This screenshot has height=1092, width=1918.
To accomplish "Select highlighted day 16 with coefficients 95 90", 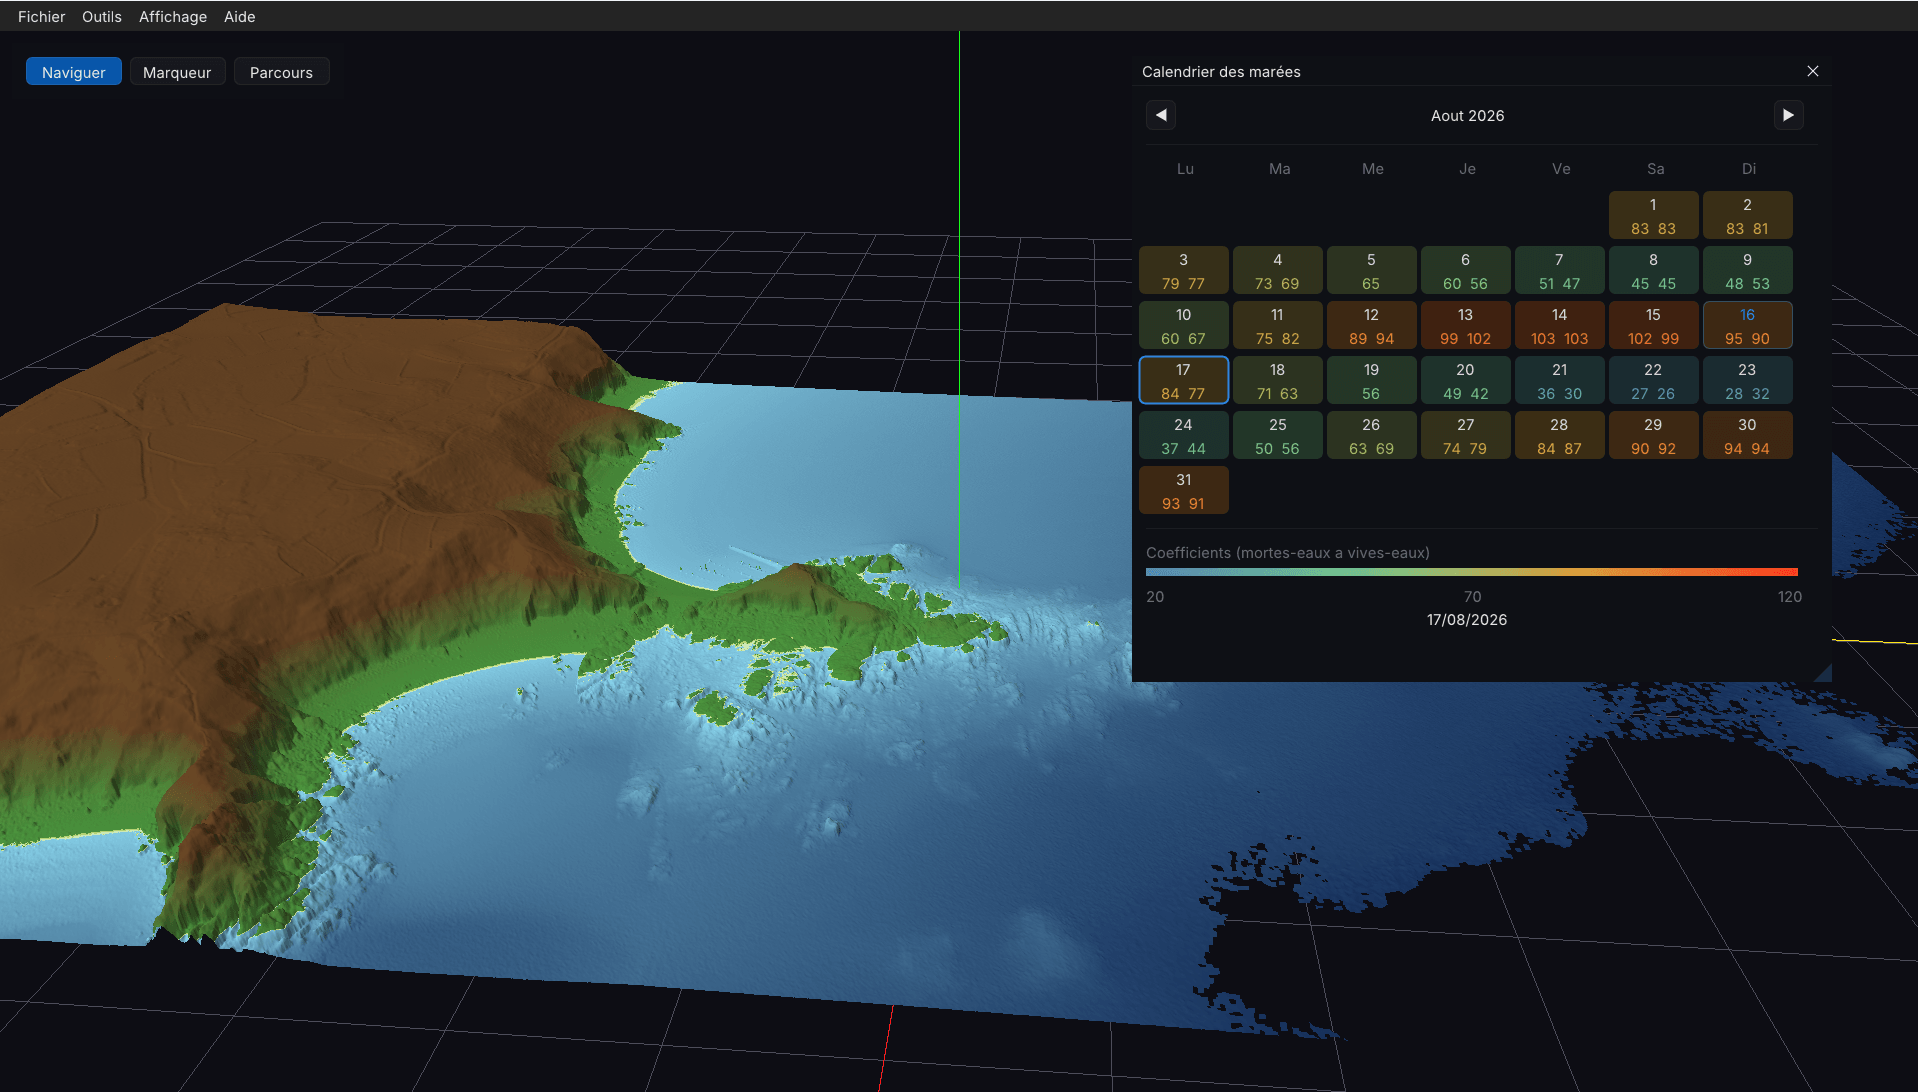I will point(1747,326).
